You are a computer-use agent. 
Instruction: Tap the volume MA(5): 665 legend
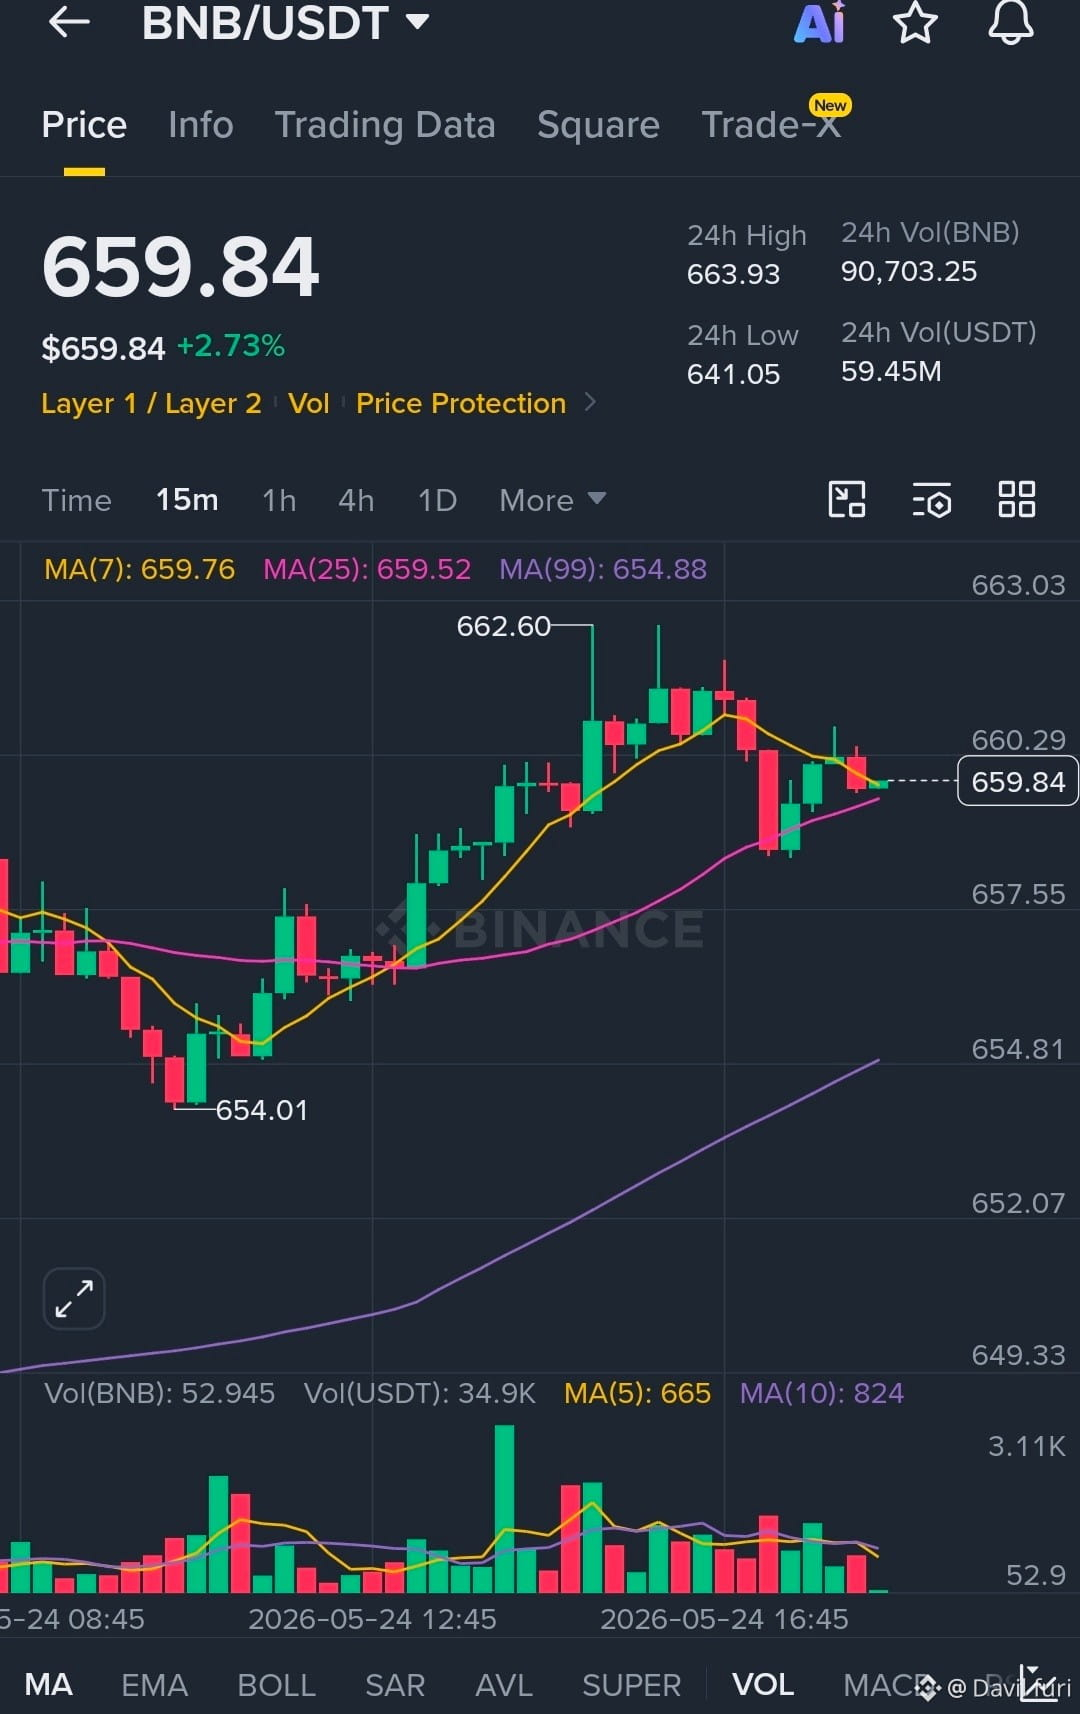coord(637,1393)
